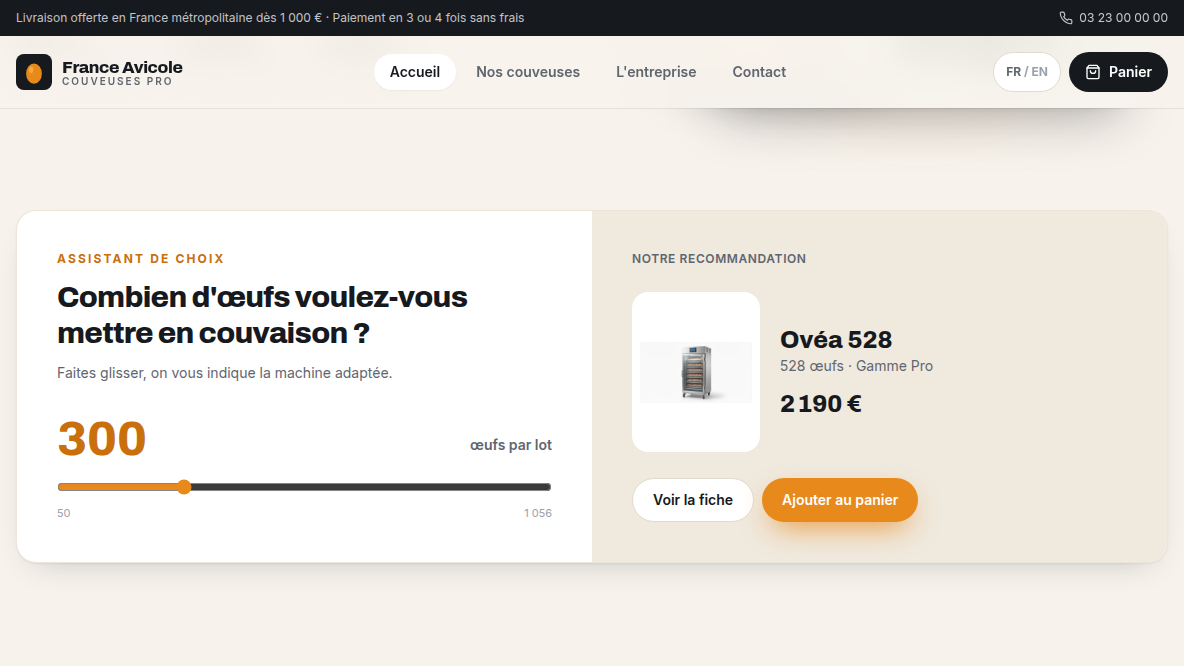Viewport: 1184px width, 666px height.
Task: Click the 300 egg count value
Action: 102,439
